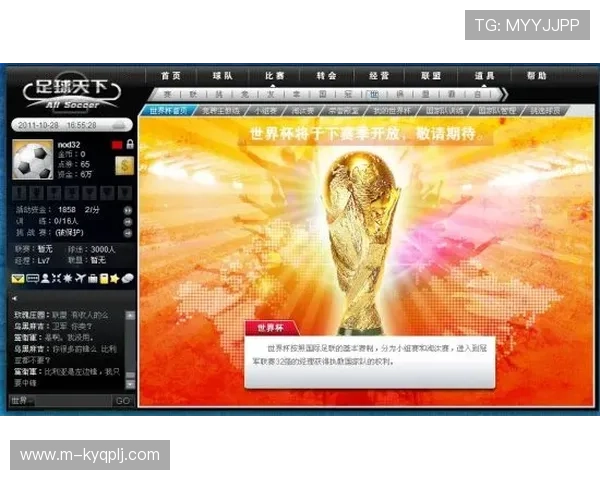
Task: Click the chat scrollbar thumb
Action: pyautogui.click(x=130, y=375)
